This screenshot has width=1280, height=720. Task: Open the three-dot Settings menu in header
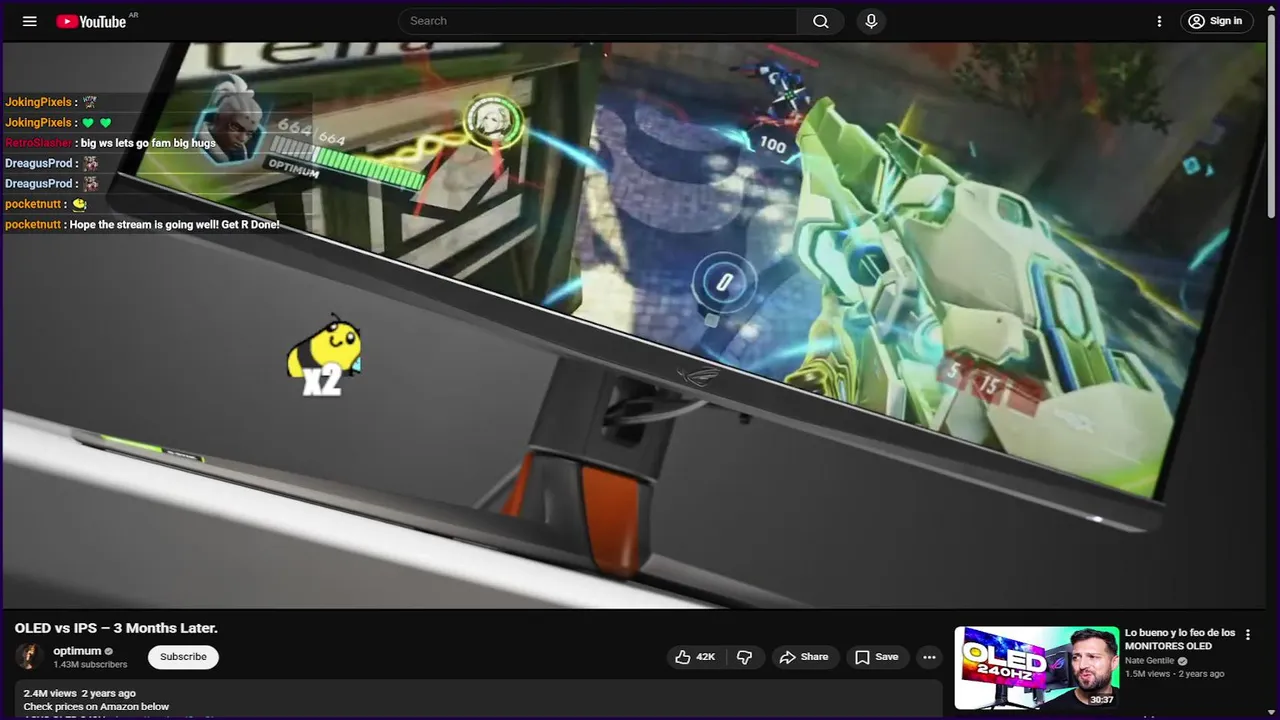click(1159, 21)
